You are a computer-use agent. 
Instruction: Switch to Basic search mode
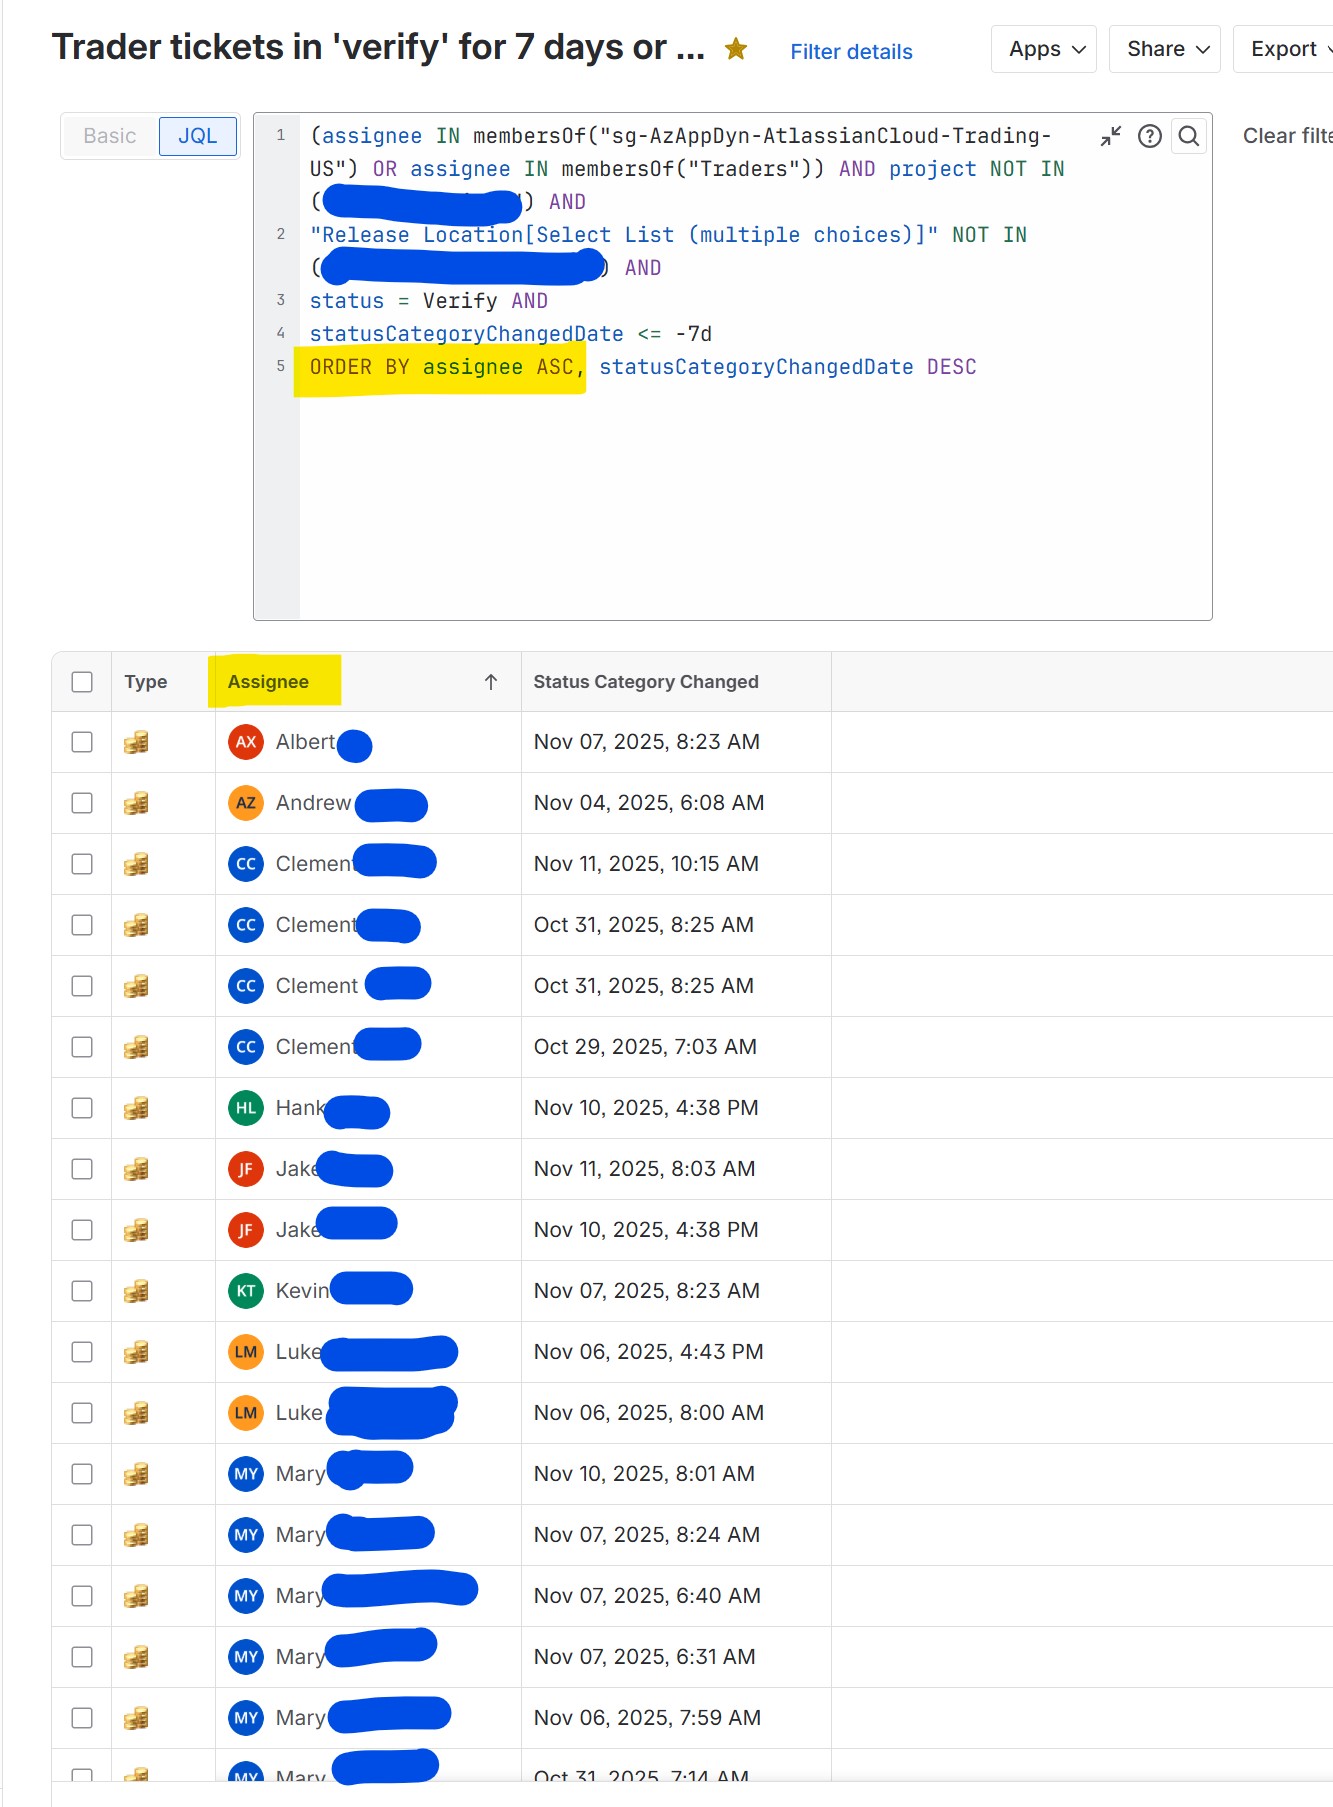pos(110,136)
